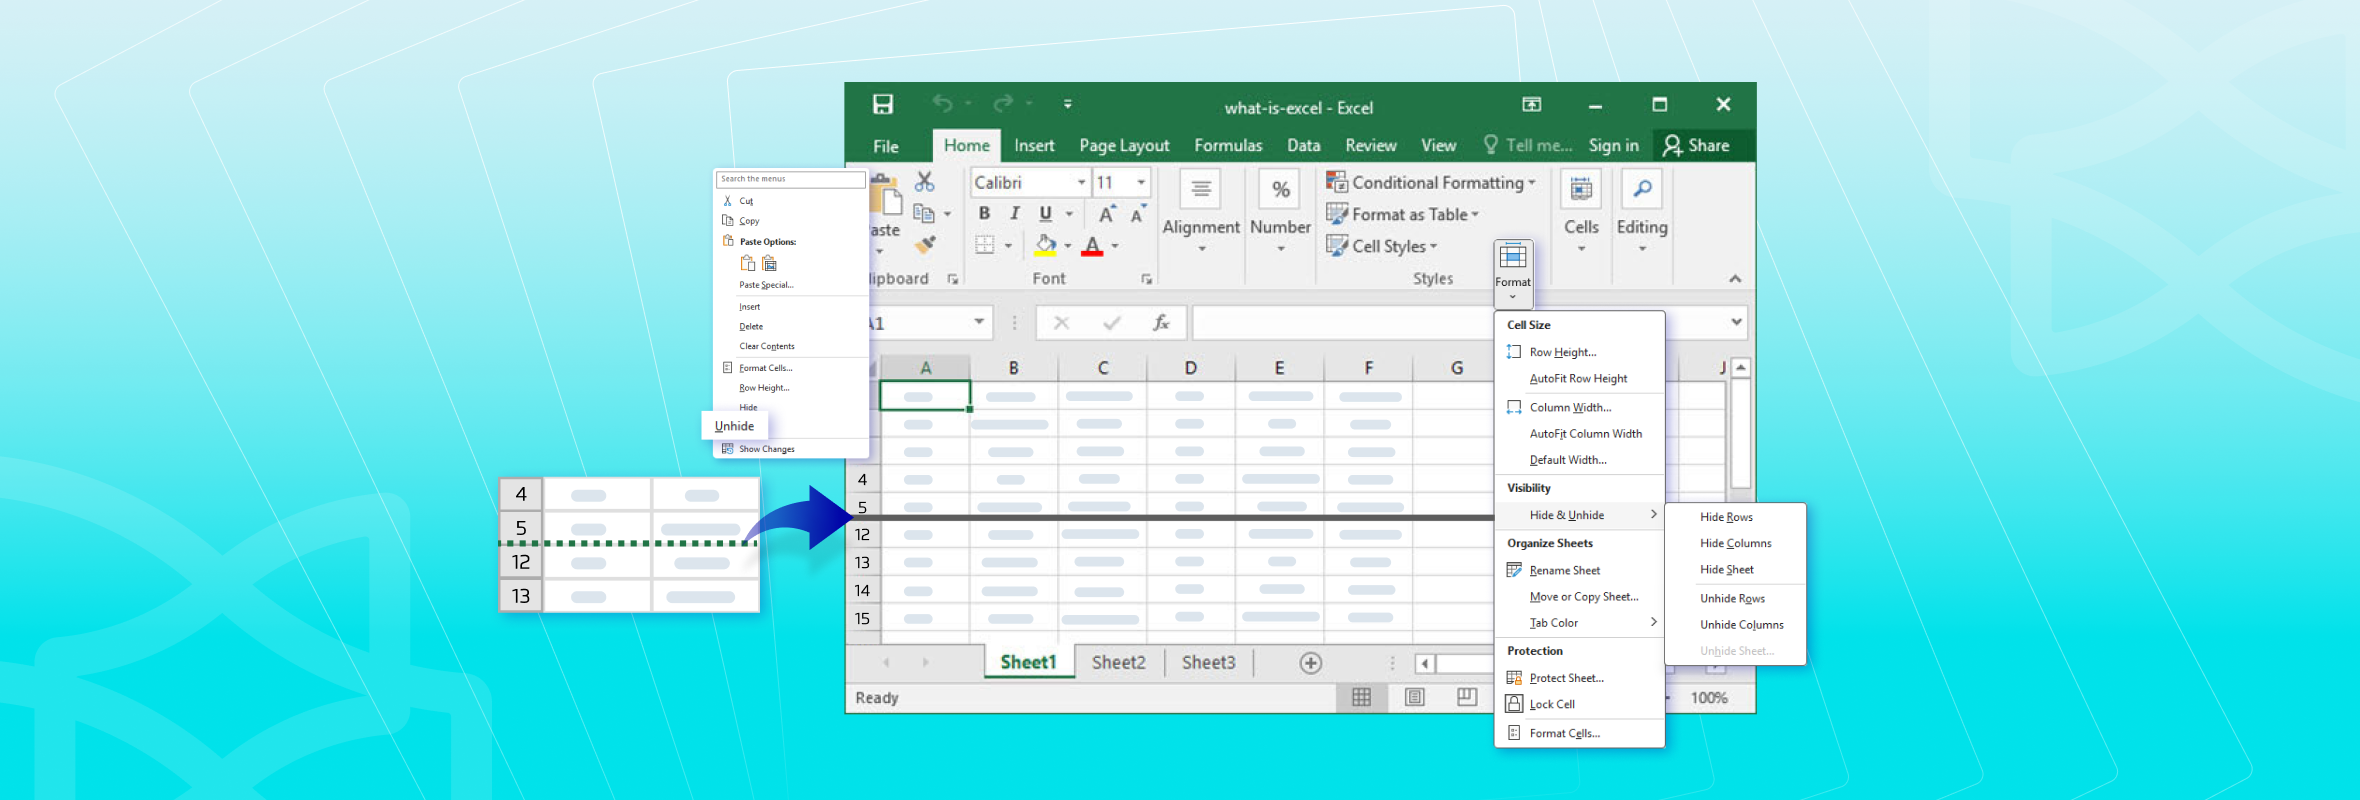The height and width of the screenshot is (800, 2360).
Task: Switch to Page Layout view icon
Action: (x=1414, y=697)
